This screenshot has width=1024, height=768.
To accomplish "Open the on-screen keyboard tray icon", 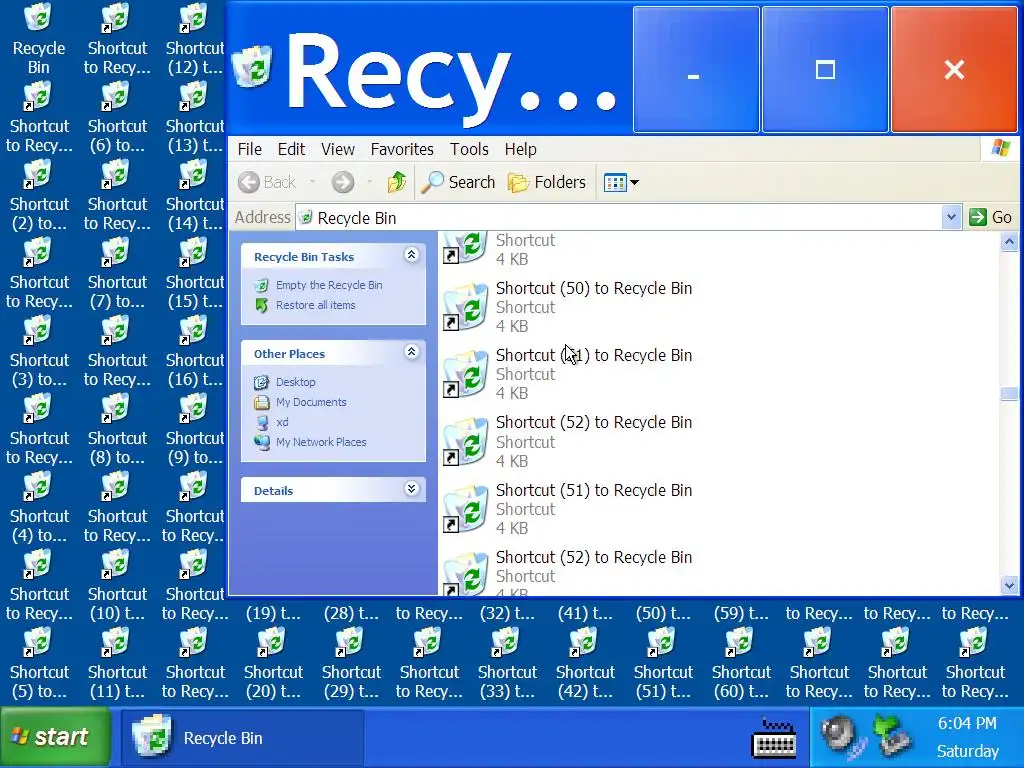I will 775,738.
